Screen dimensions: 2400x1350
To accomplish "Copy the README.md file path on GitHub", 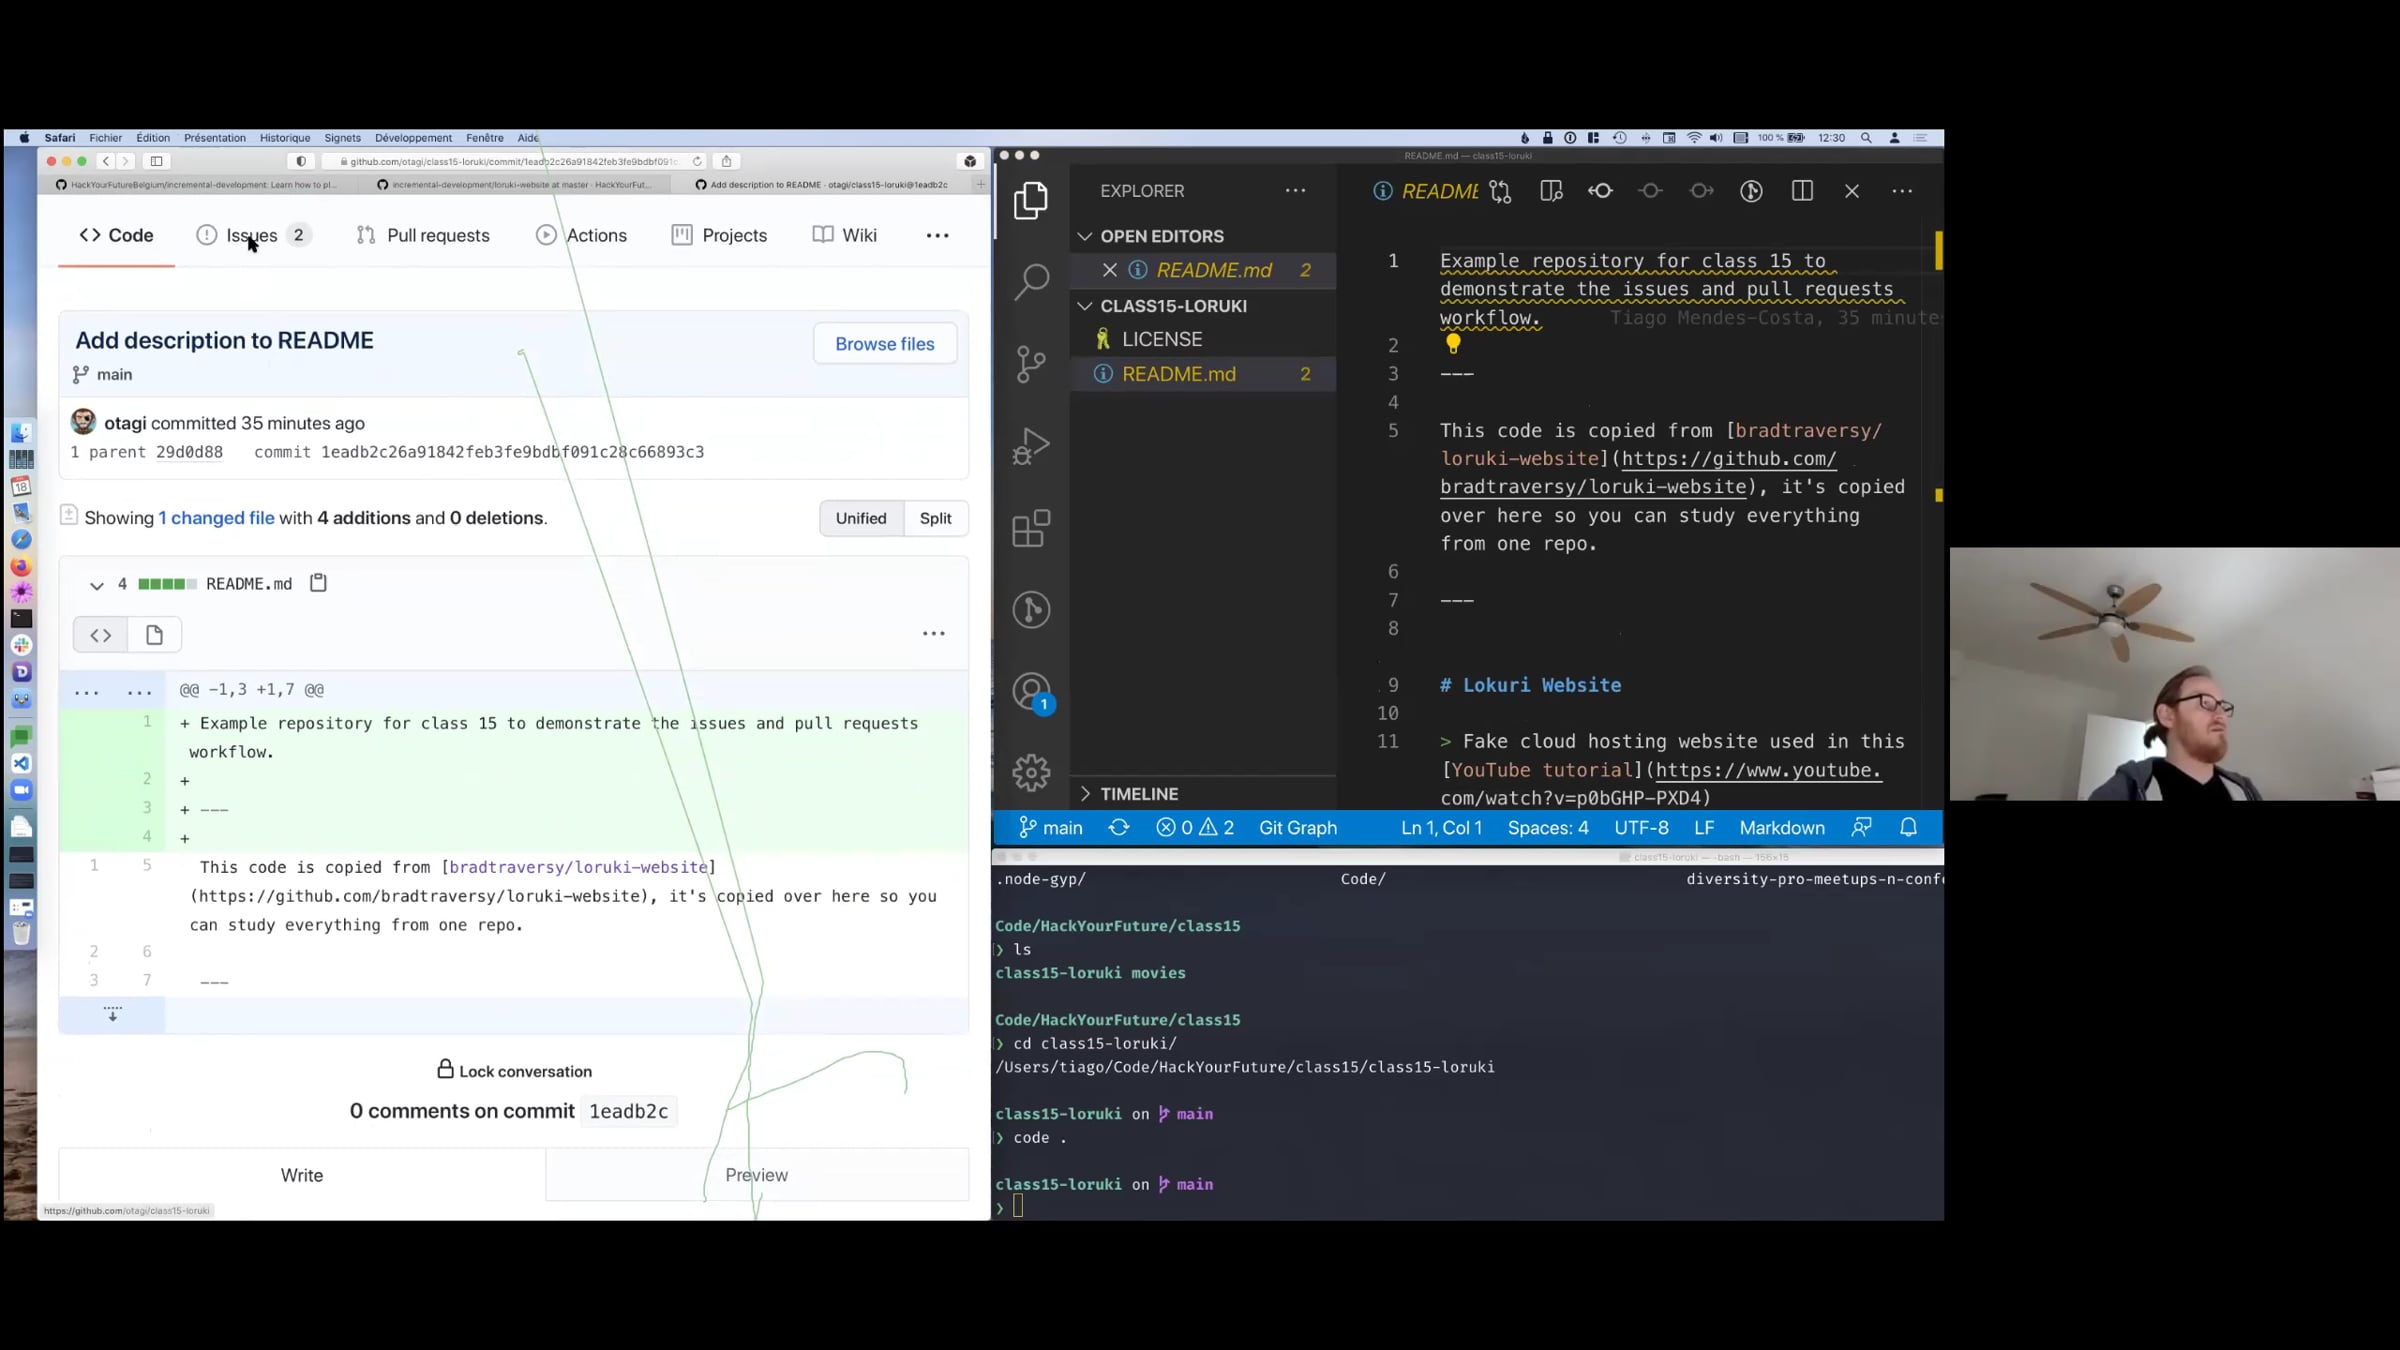I will pyautogui.click(x=318, y=583).
